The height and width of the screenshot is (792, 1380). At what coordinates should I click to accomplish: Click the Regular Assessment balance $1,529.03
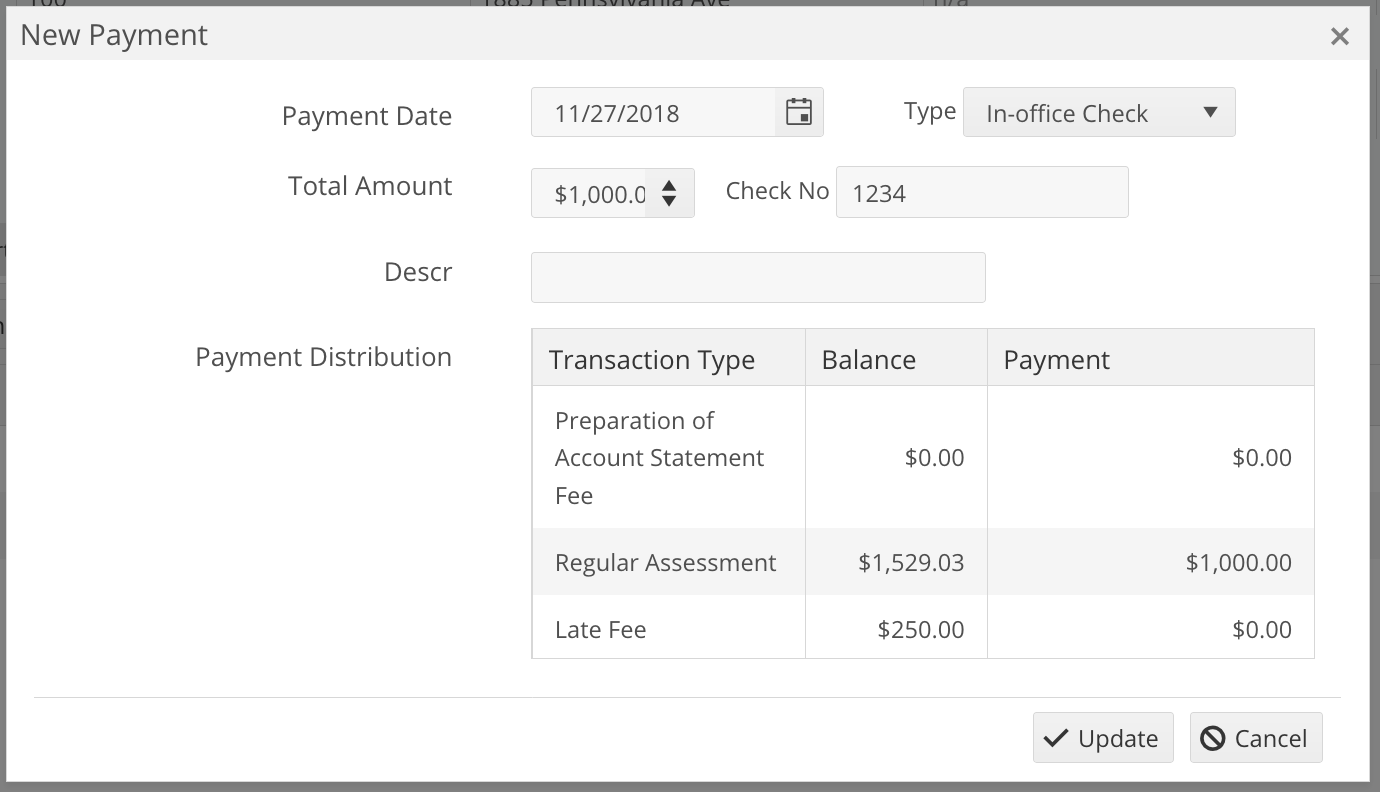[910, 563]
